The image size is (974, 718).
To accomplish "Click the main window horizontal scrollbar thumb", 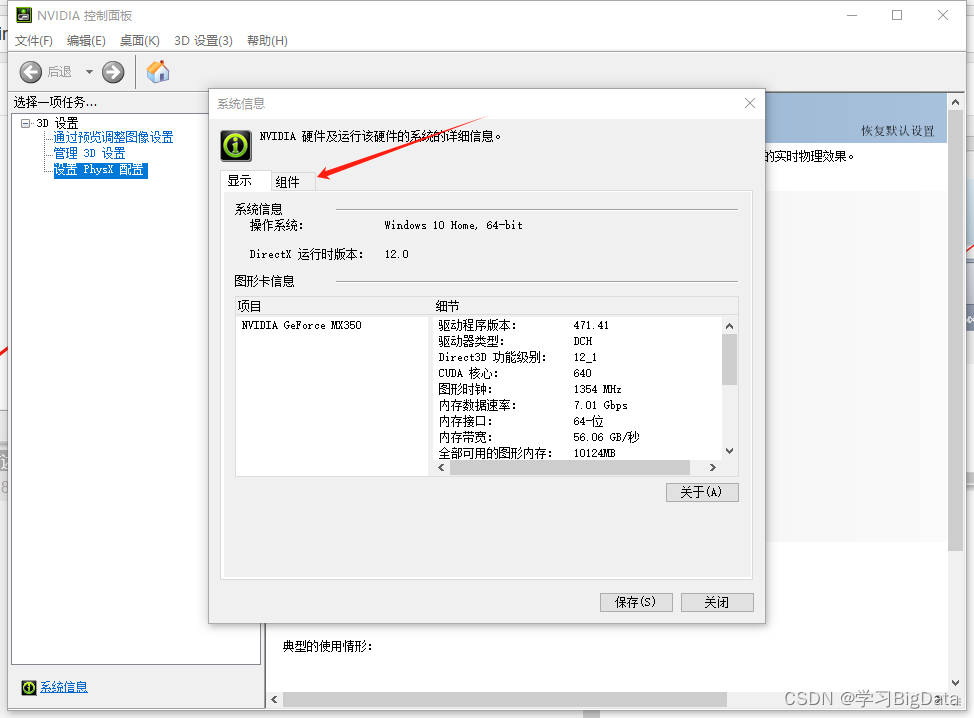I will point(505,700).
